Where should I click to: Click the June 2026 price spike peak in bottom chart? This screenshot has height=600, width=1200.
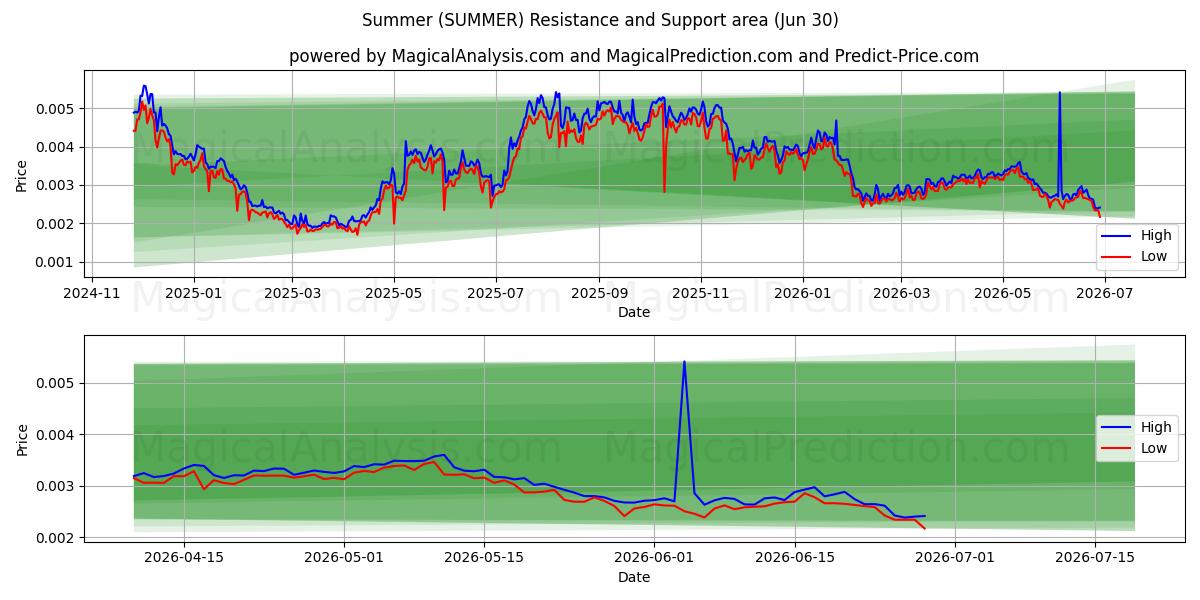[x=684, y=362]
